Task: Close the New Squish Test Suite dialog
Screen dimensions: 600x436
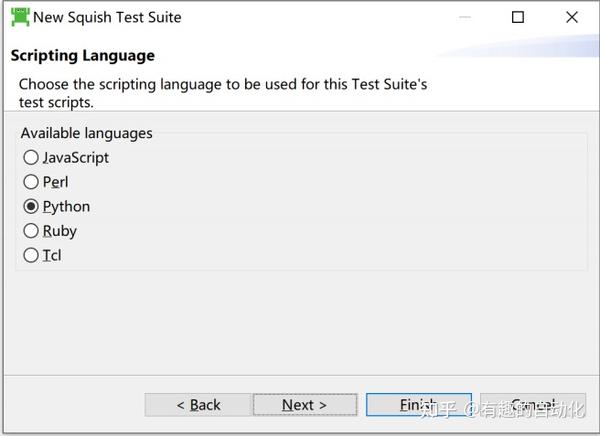Action: (x=571, y=17)
